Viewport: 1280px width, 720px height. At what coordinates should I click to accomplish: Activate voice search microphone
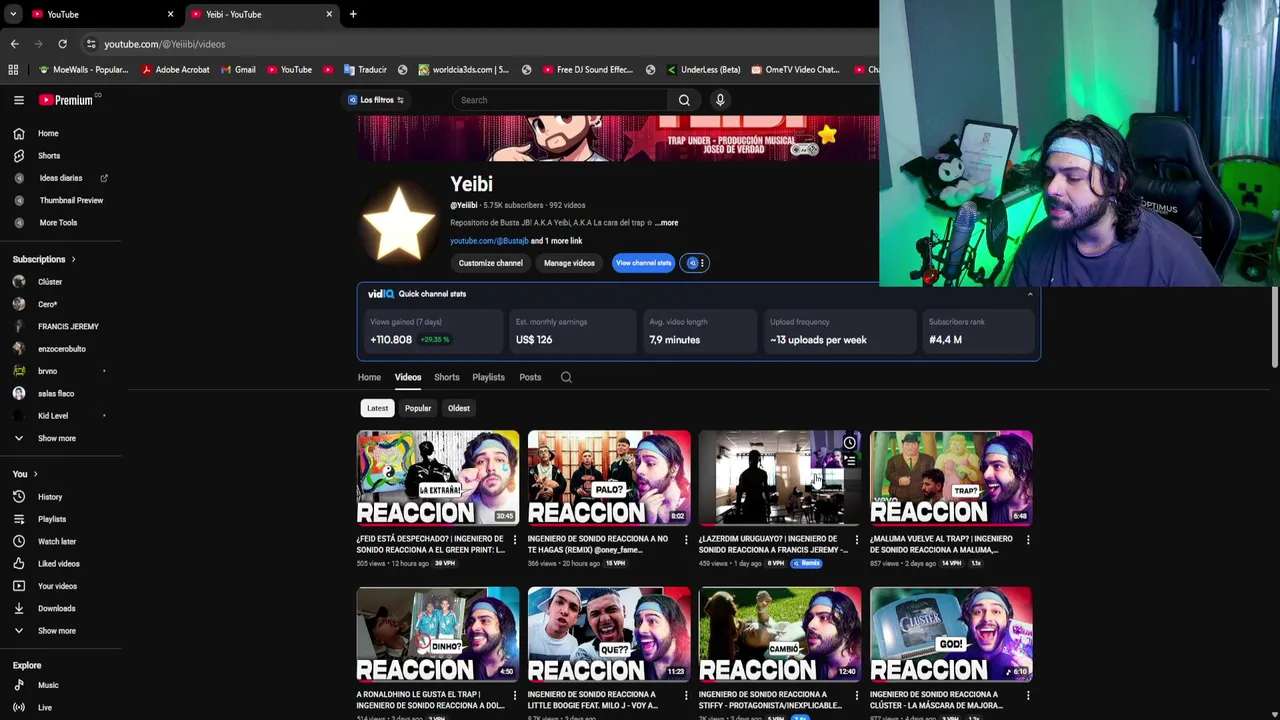[x=720, y=100]
